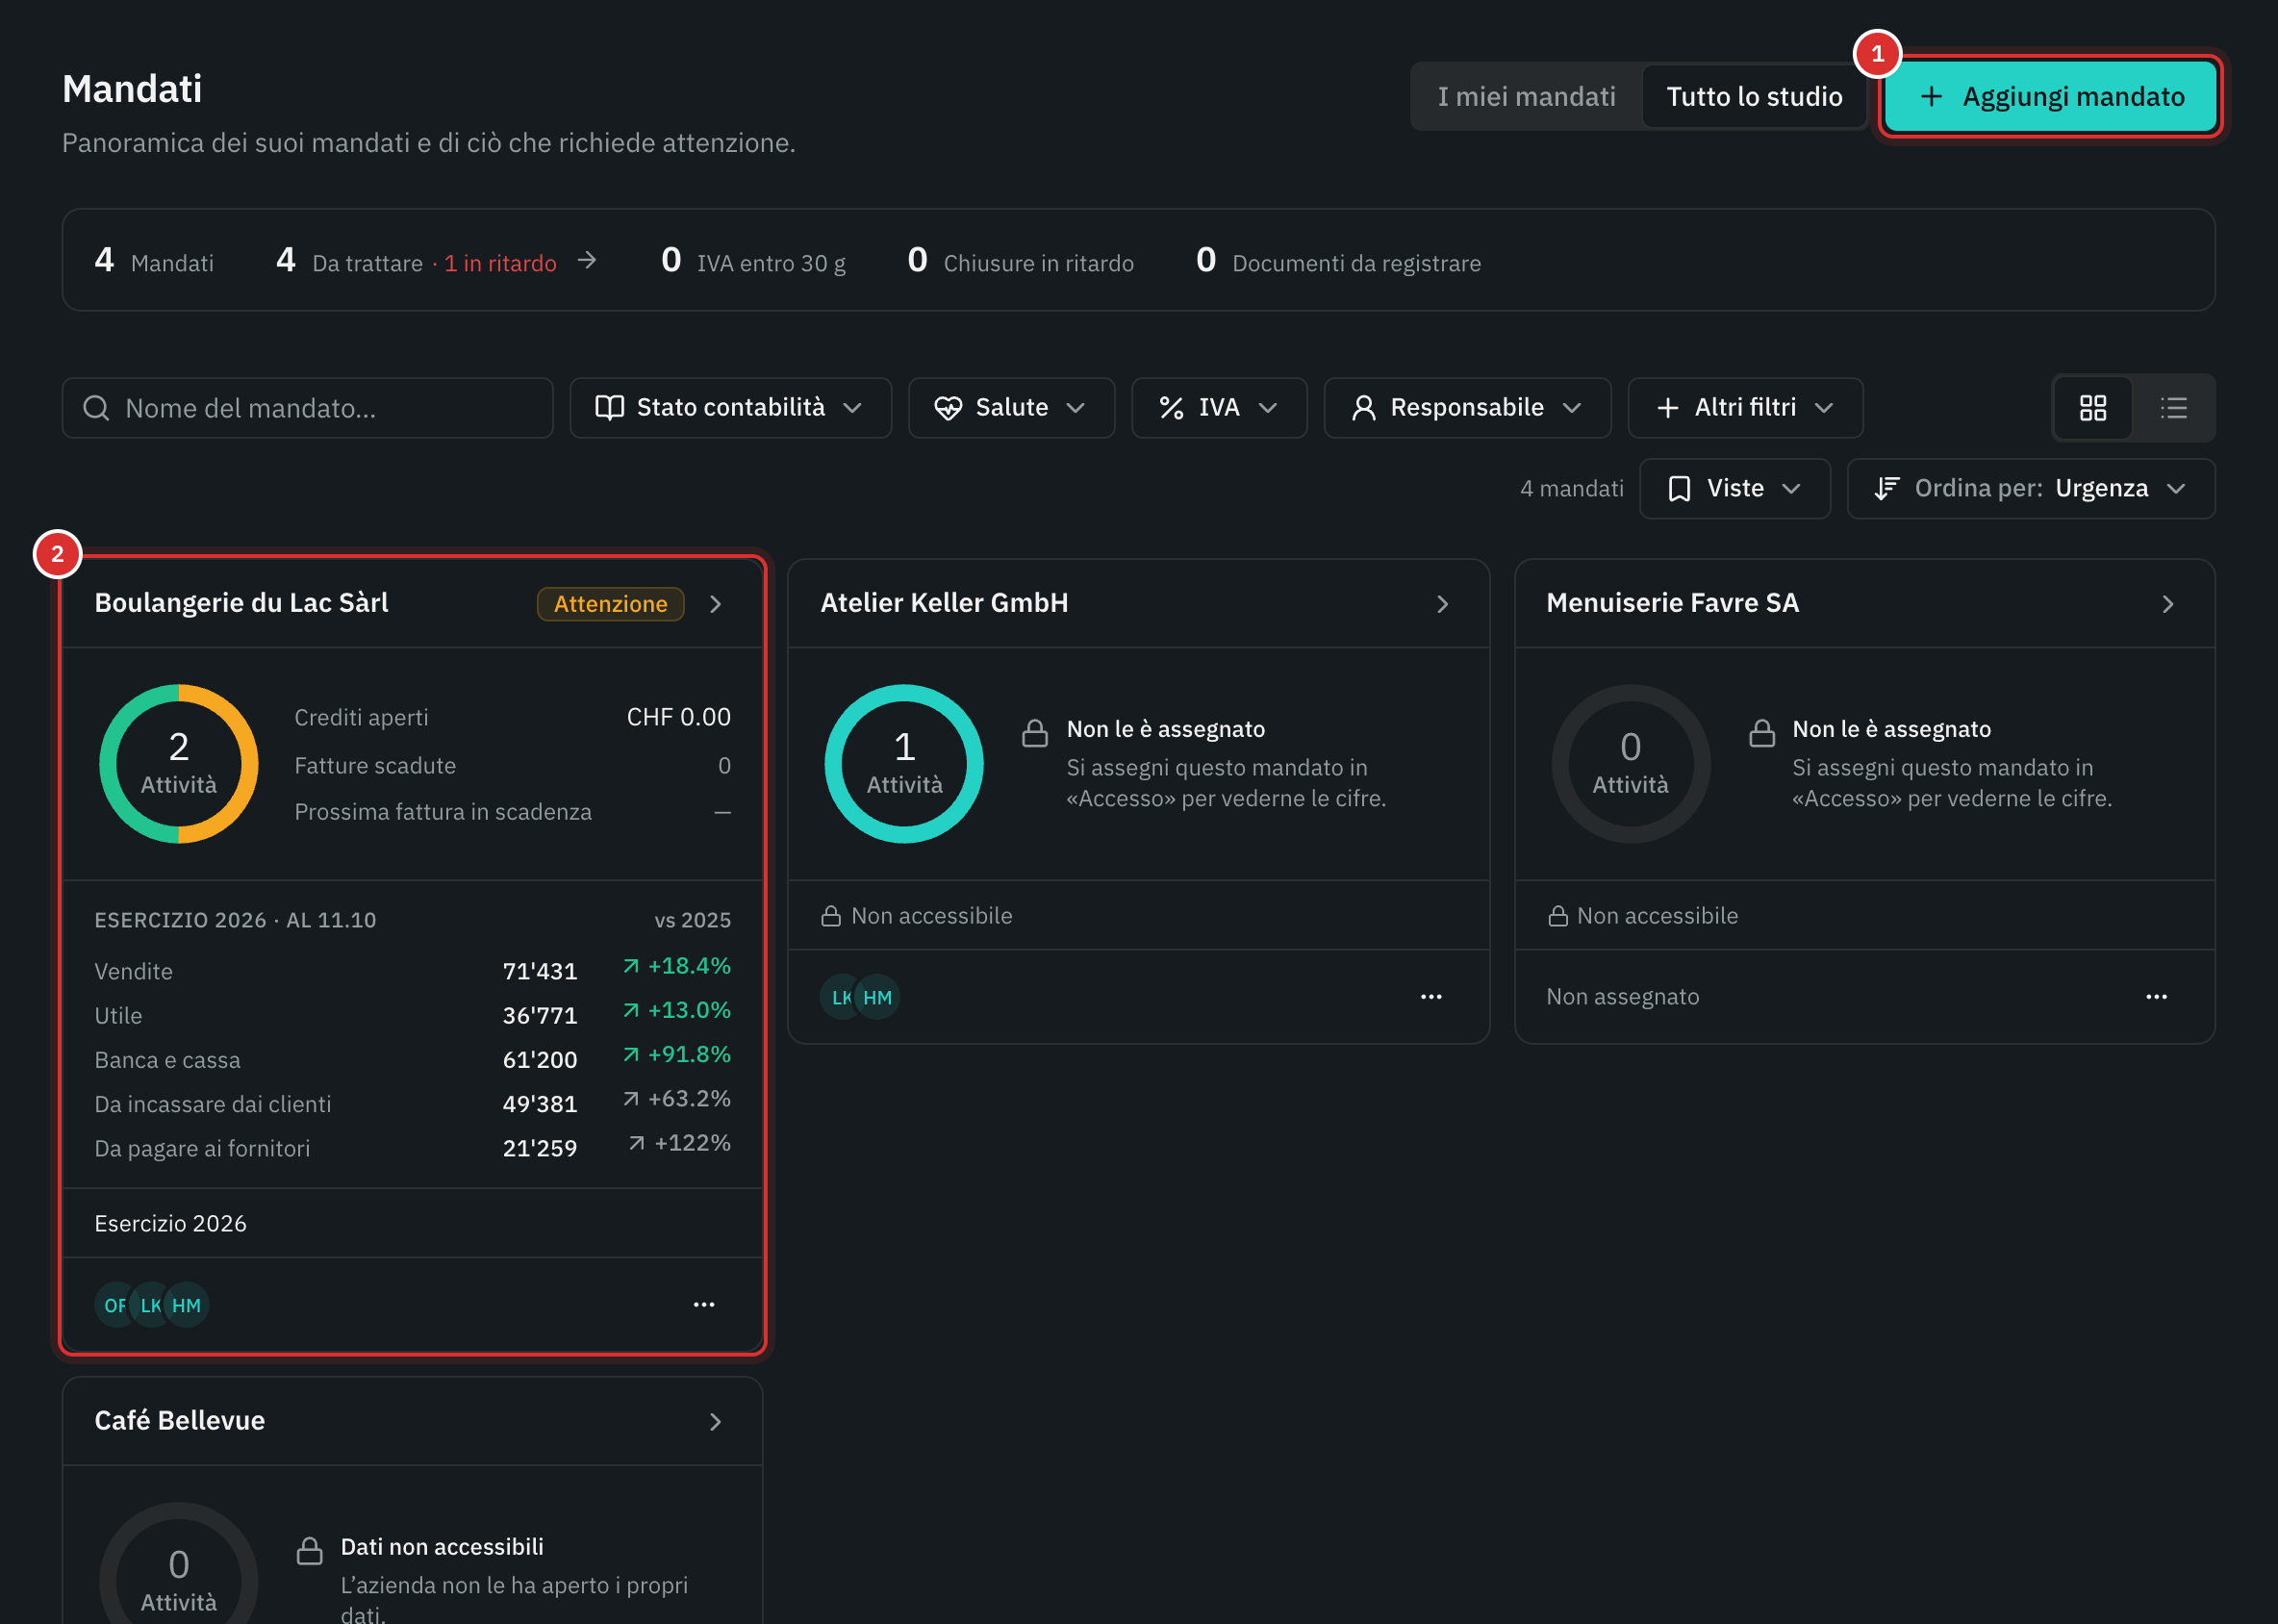
Task: Open the Menuiserie Favre SA title
Action: coord(1672,603)
